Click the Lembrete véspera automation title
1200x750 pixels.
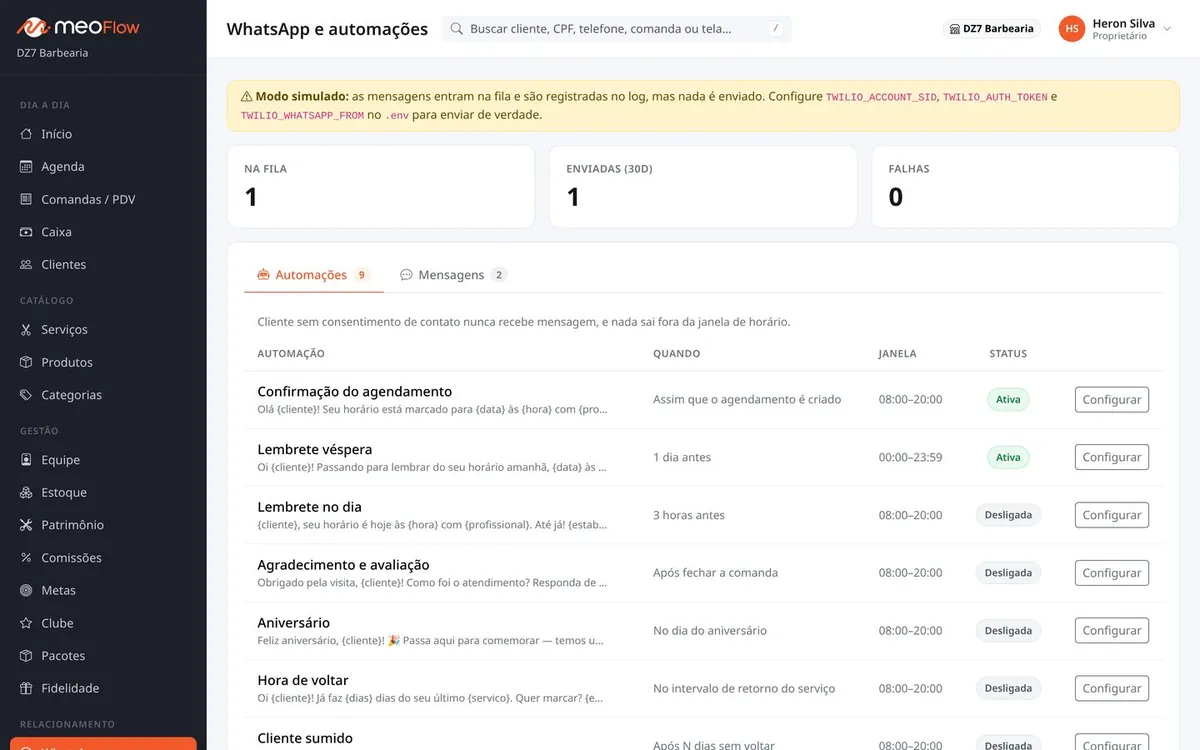click(314, 450)
